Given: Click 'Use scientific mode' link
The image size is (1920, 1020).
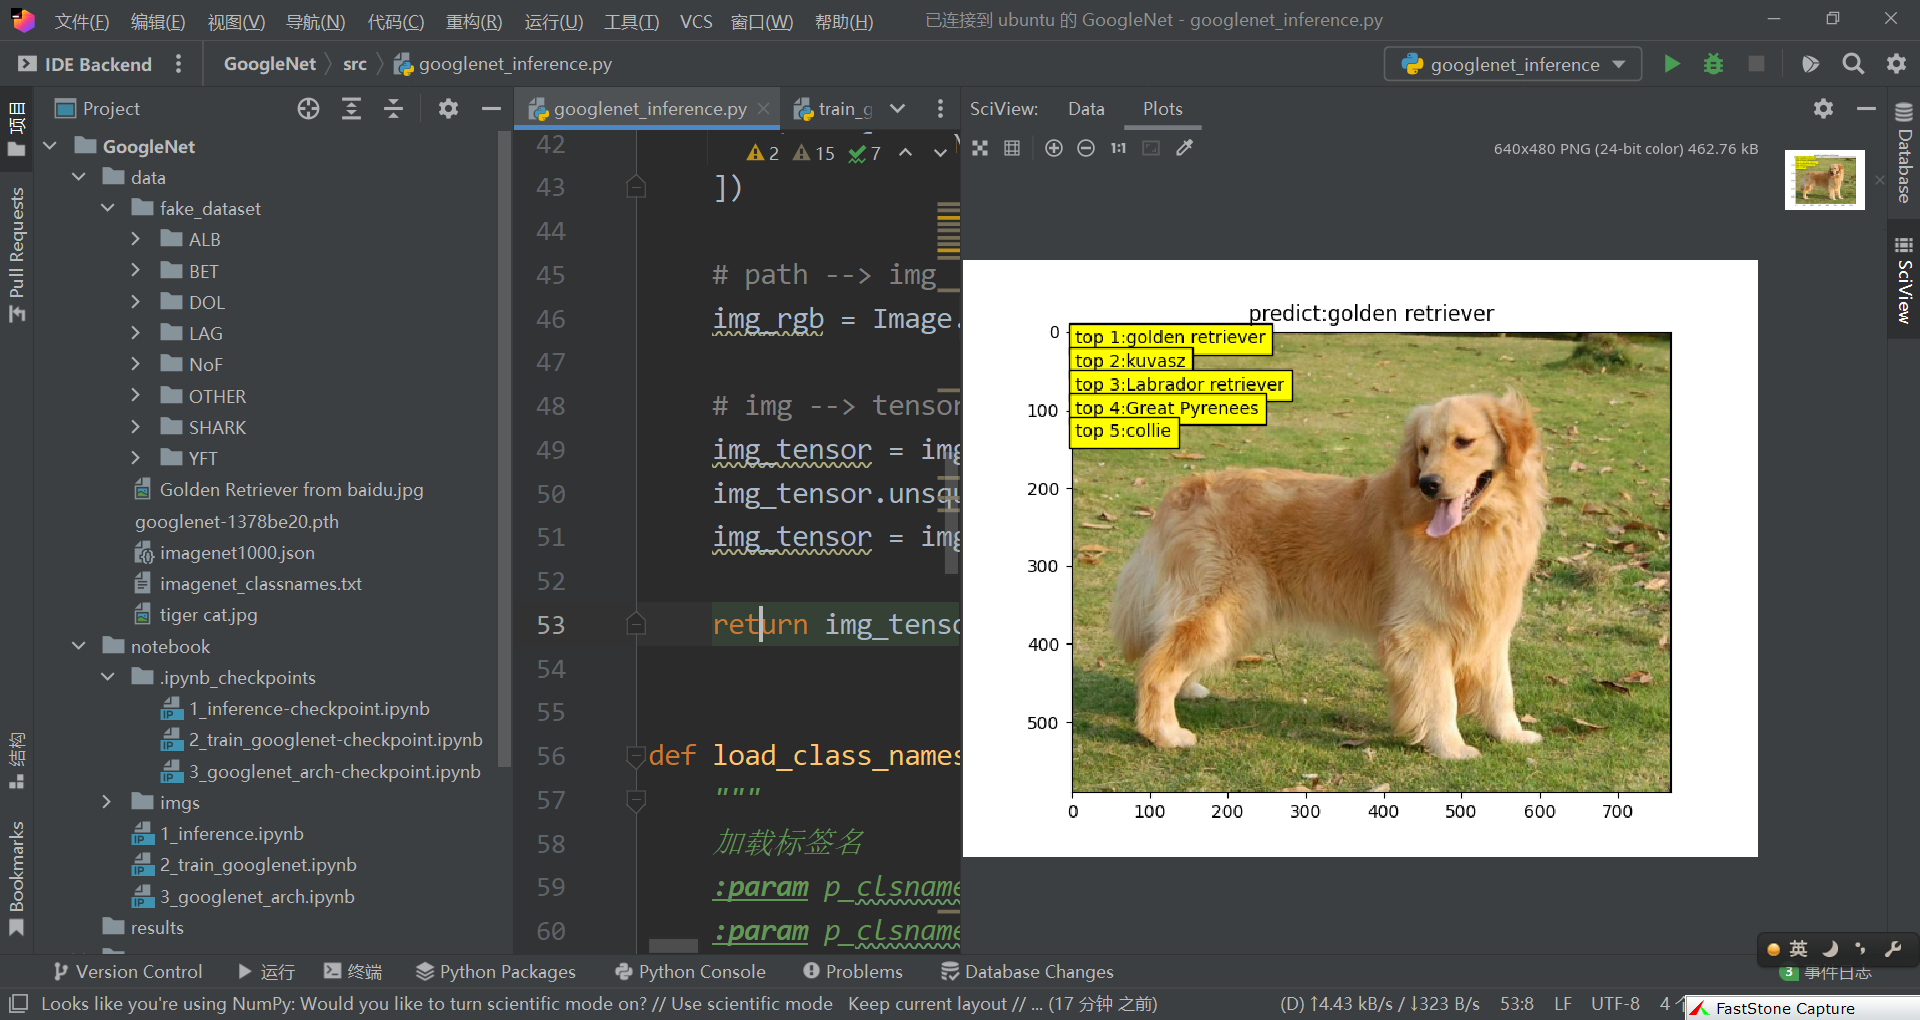Looking at the screenshot, I should [x=751, y=1003].
